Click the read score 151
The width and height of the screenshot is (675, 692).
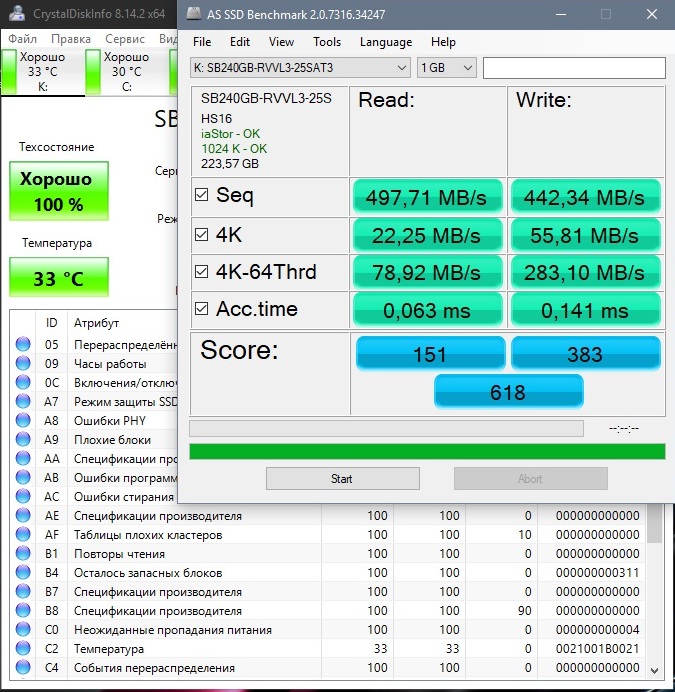[430, 354]
